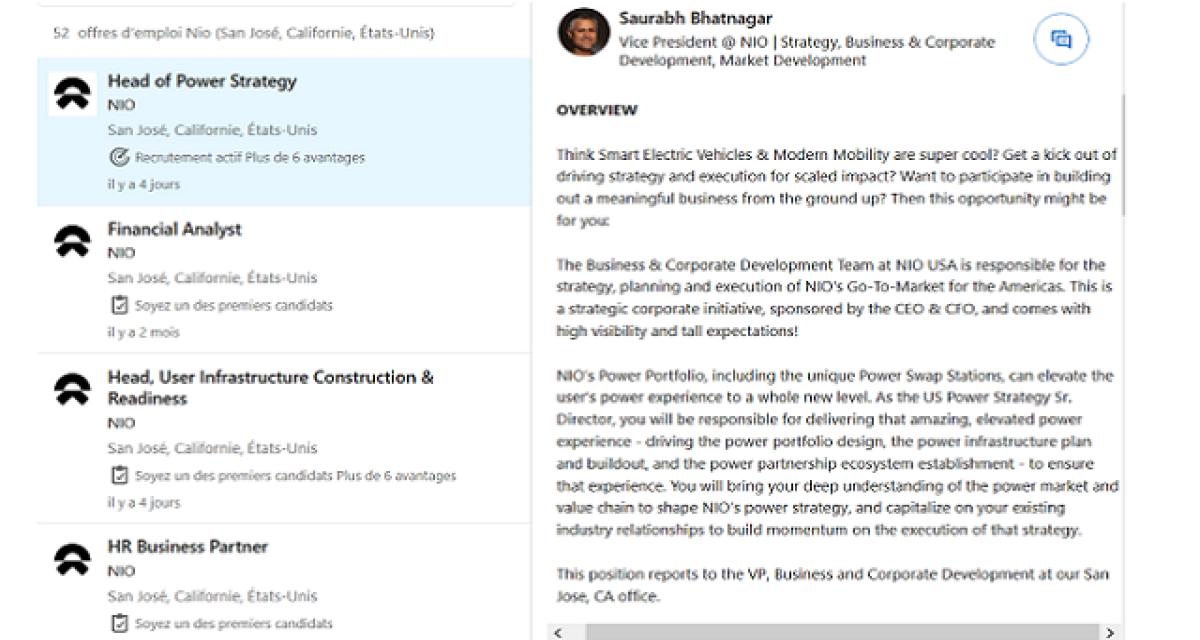Click clipboard icon under Financial Analyst listing
This screenshot has height=640, width=1200.
tap(118, 305)
